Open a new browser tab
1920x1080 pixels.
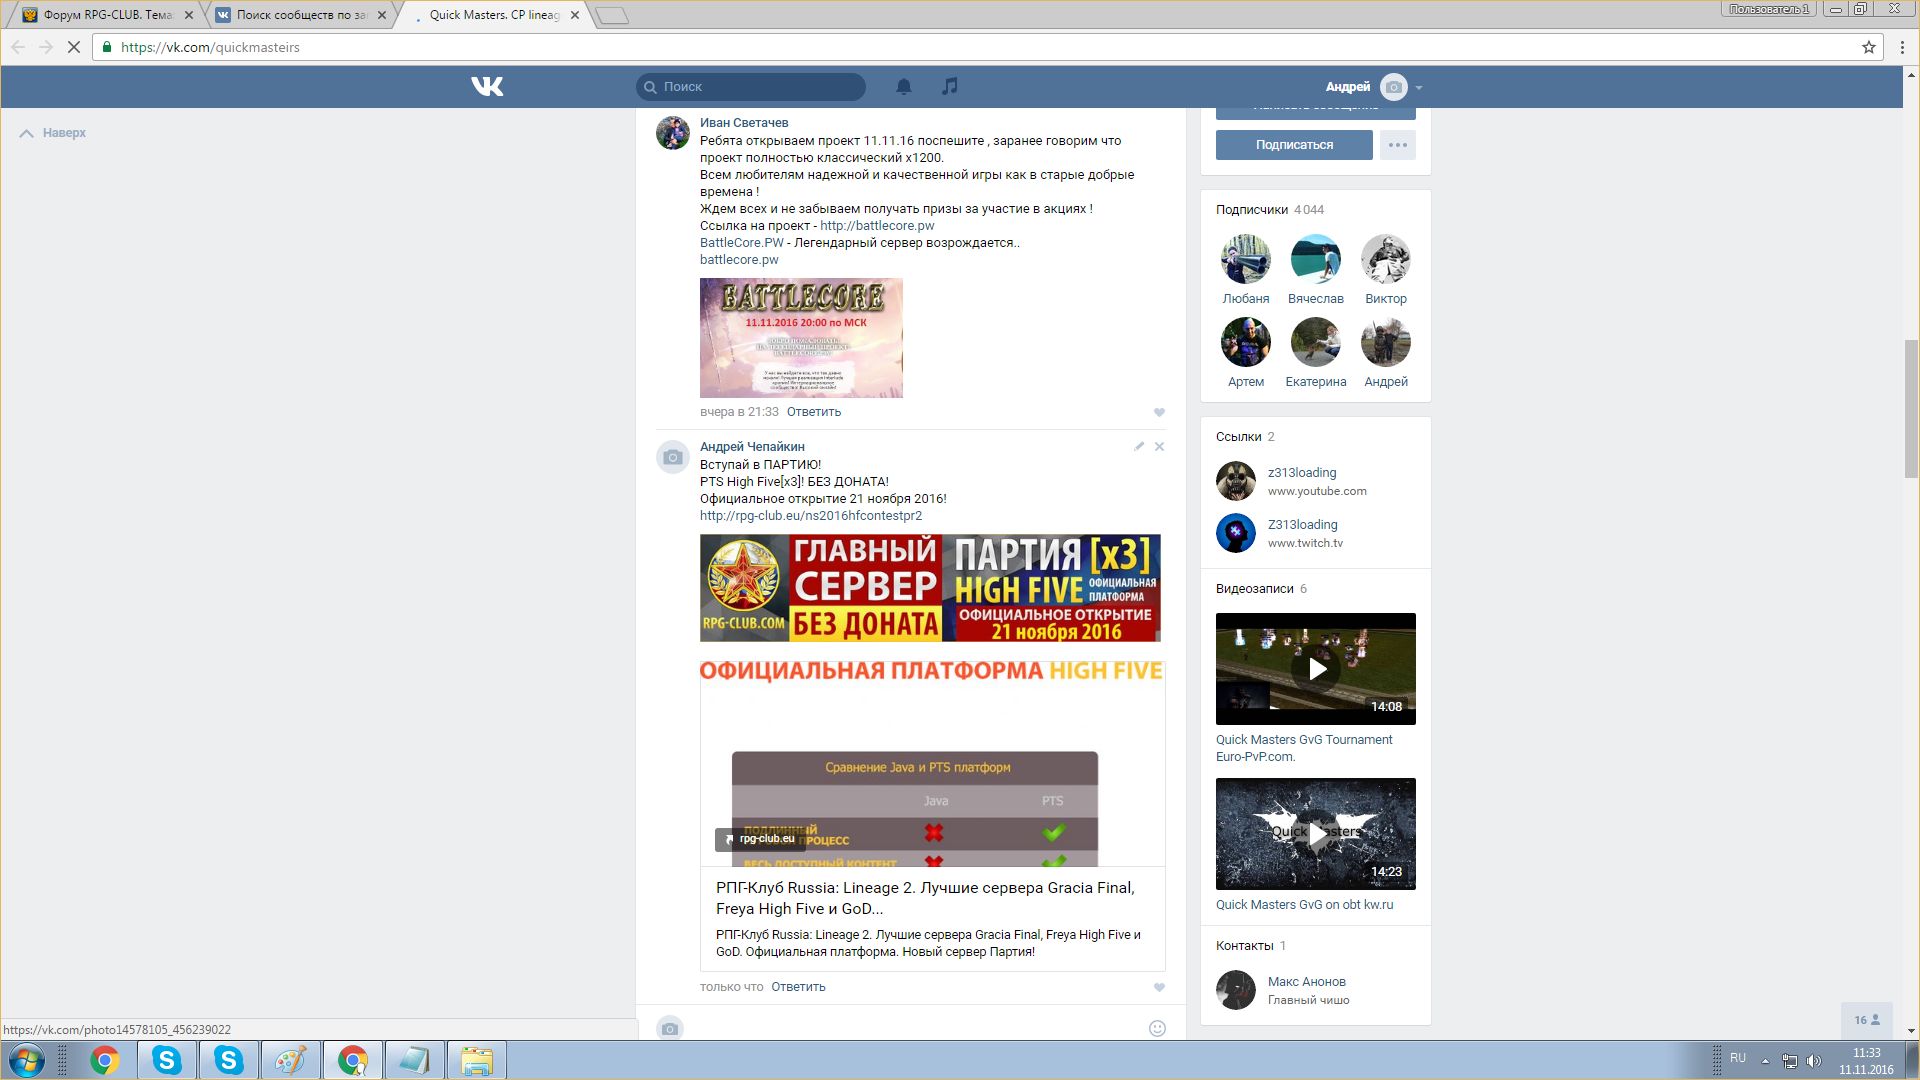point(611,15)
